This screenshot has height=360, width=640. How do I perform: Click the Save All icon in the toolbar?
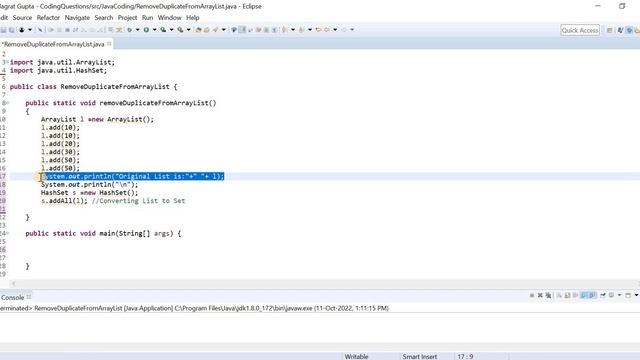coord(11,30)
